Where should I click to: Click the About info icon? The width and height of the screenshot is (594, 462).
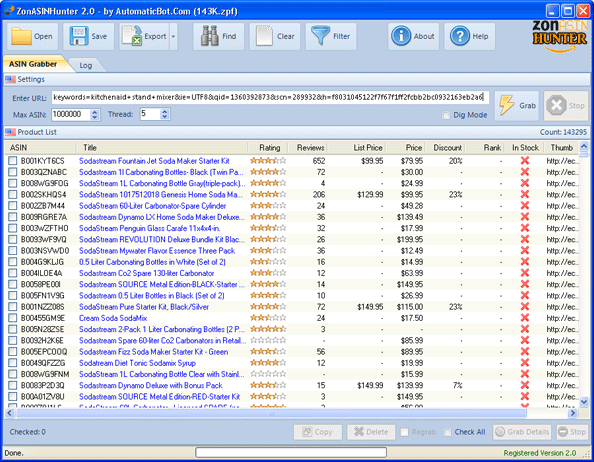click(x=401, y=36)
